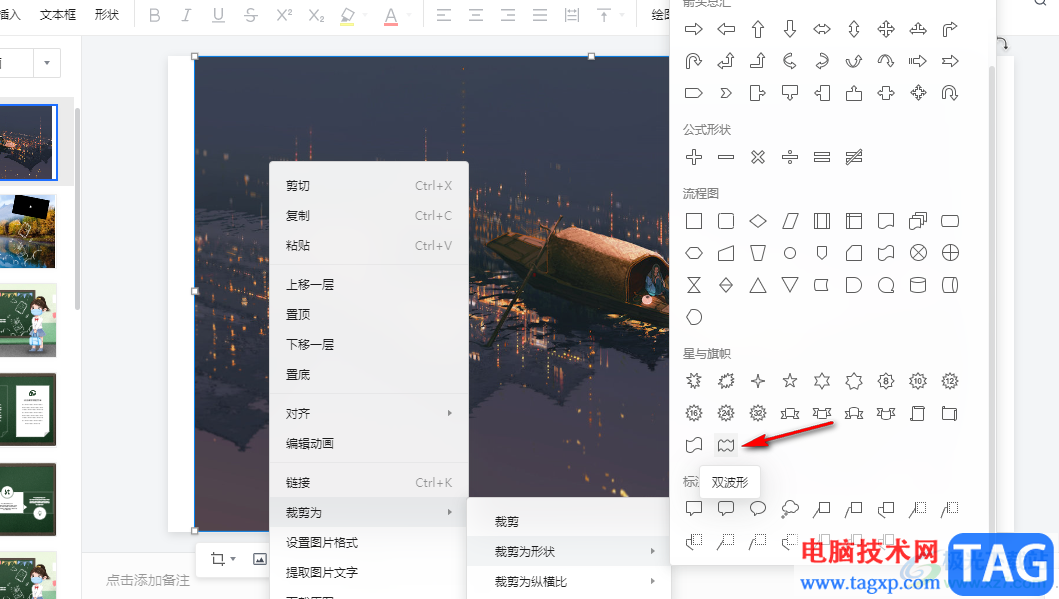The height and width of the screenshot is (599, 1059).
Task: Toggle bold formatting
Action: (x=155, y=15)
